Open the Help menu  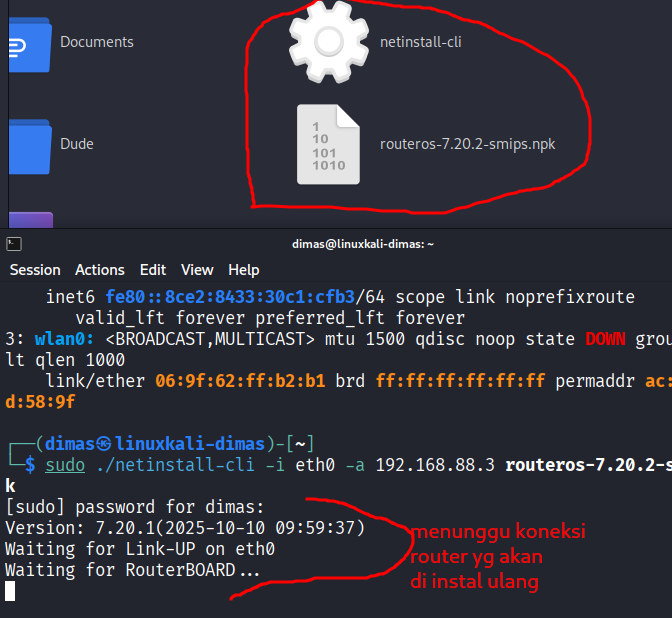click(243, 270)
